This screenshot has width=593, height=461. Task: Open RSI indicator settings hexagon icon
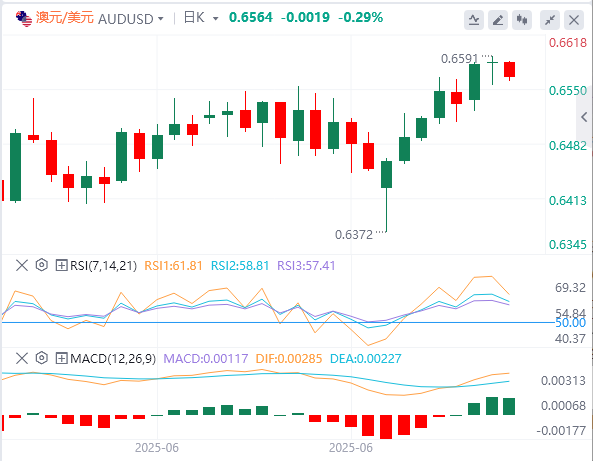tap(42, 265)
